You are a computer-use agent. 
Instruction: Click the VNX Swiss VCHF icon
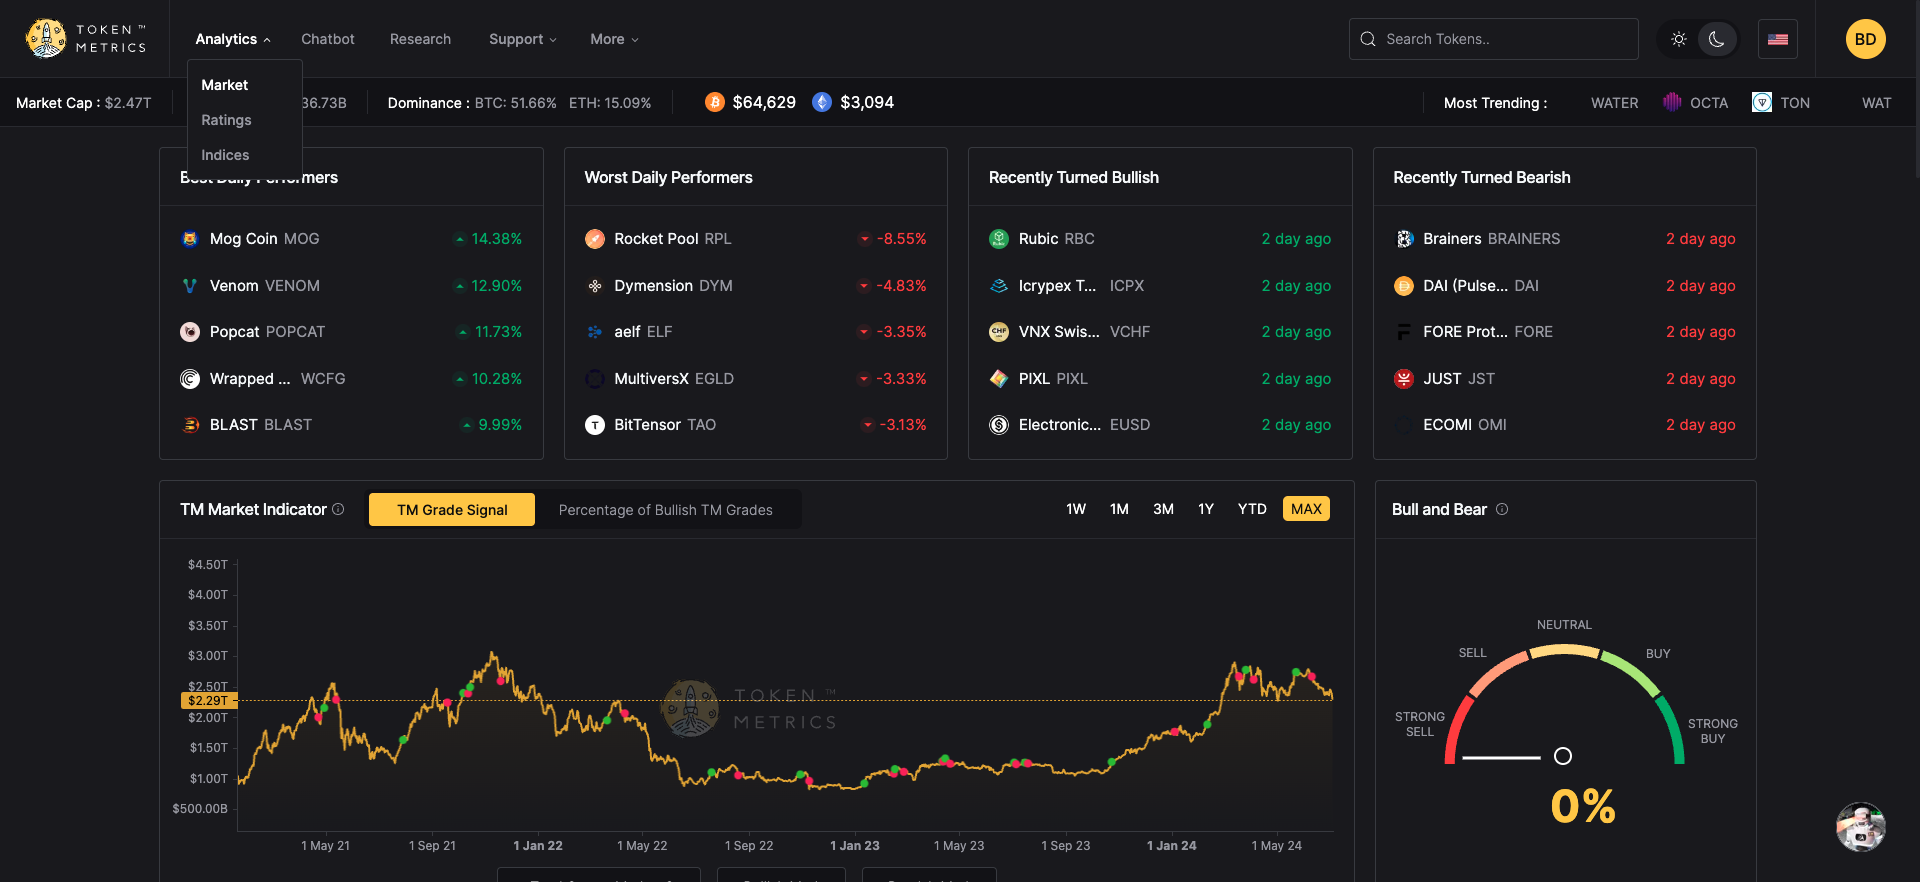(999, 332)
